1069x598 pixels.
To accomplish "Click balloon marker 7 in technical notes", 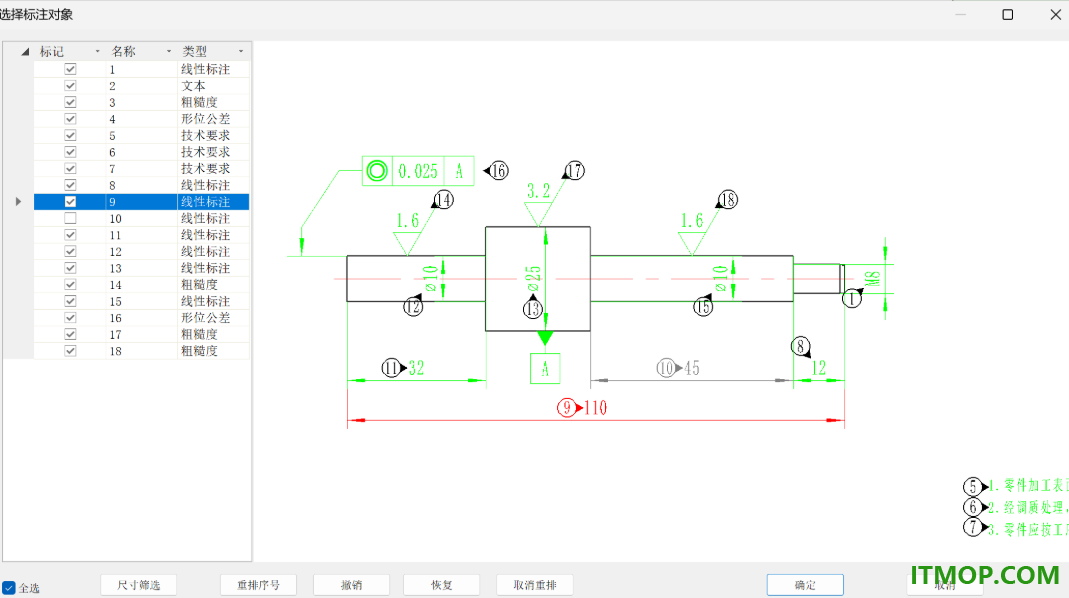I will tap(972, 527).
